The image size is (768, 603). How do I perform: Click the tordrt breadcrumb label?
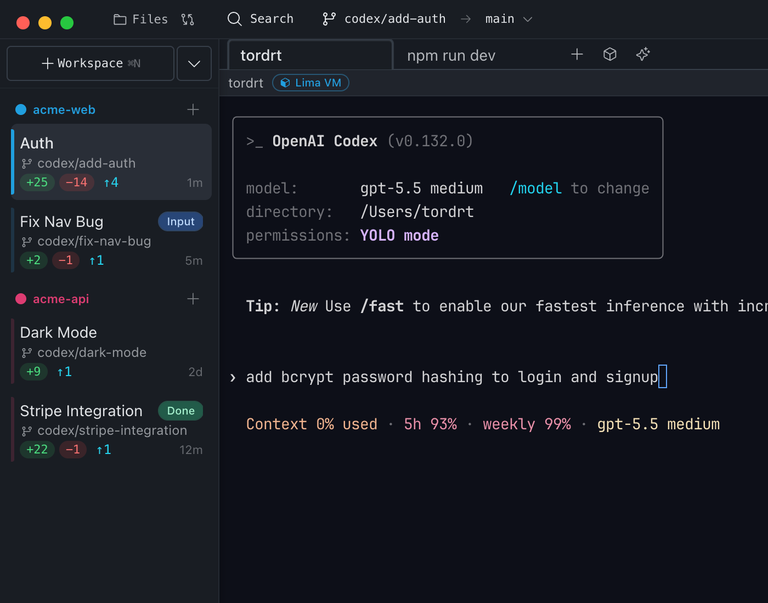(x=246, y=83)
